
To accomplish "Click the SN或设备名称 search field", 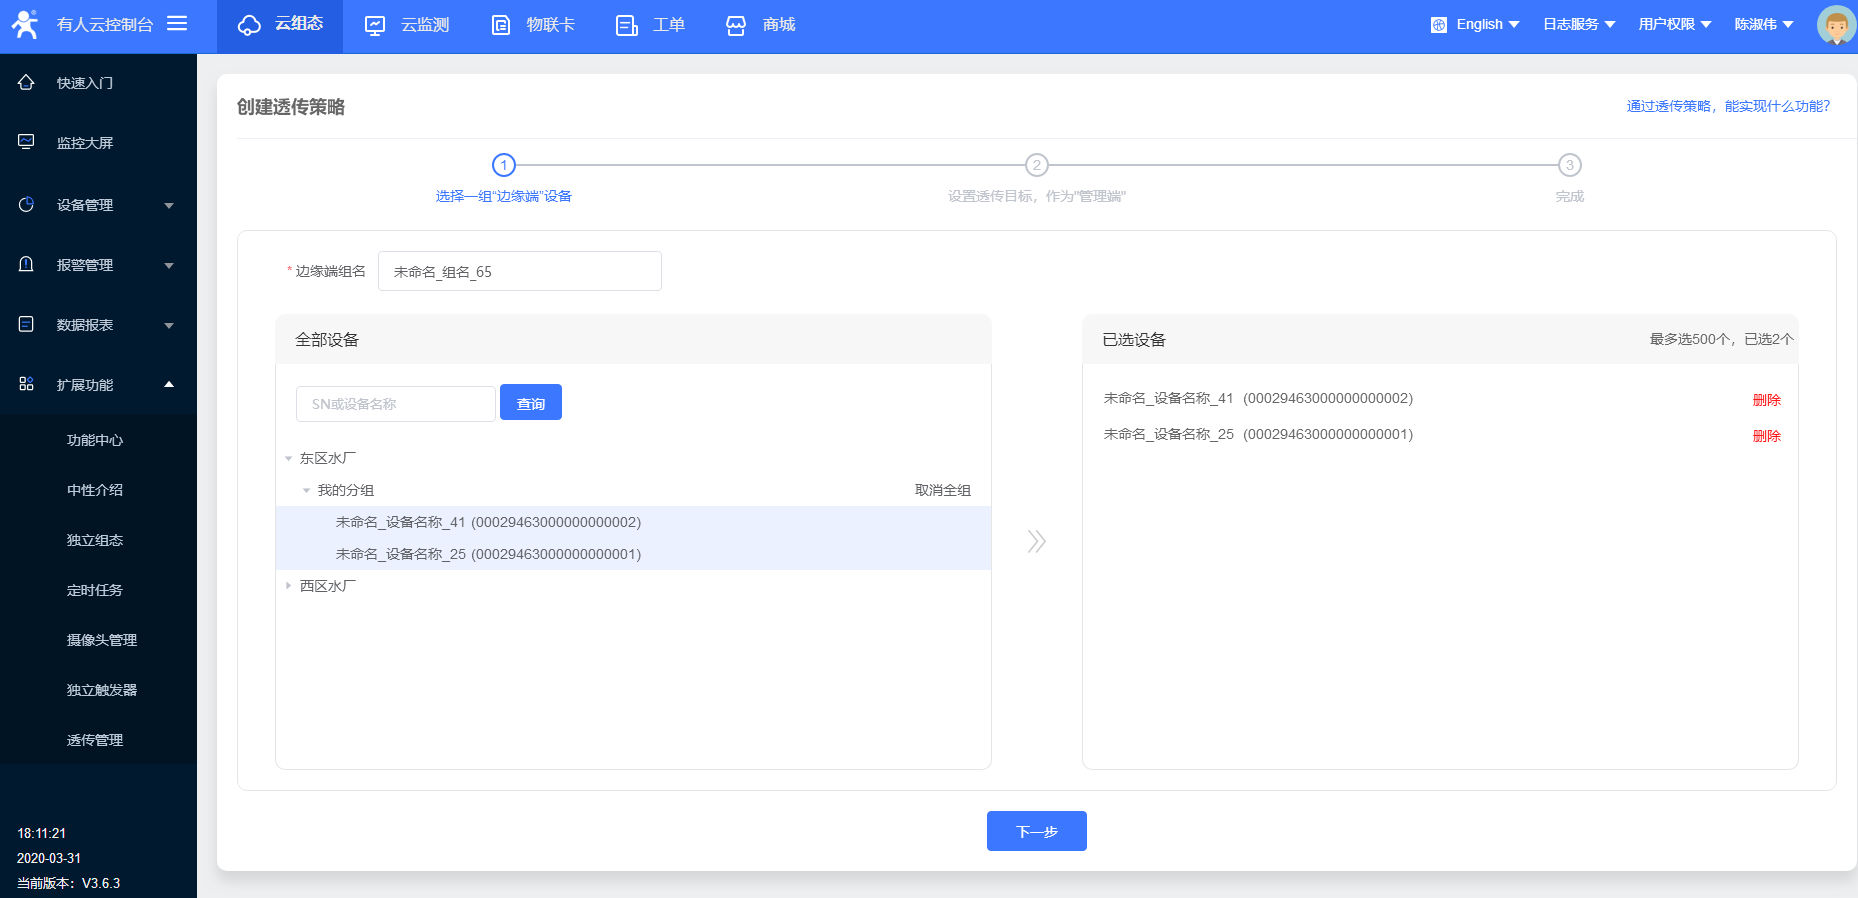I will (x=396, y=404).
